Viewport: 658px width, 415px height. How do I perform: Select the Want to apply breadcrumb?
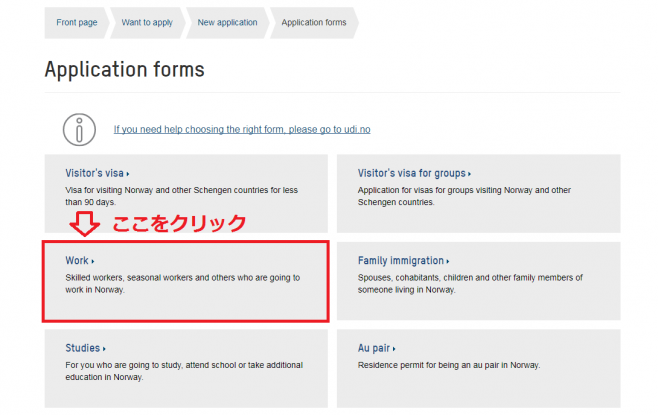click(147, 23)
